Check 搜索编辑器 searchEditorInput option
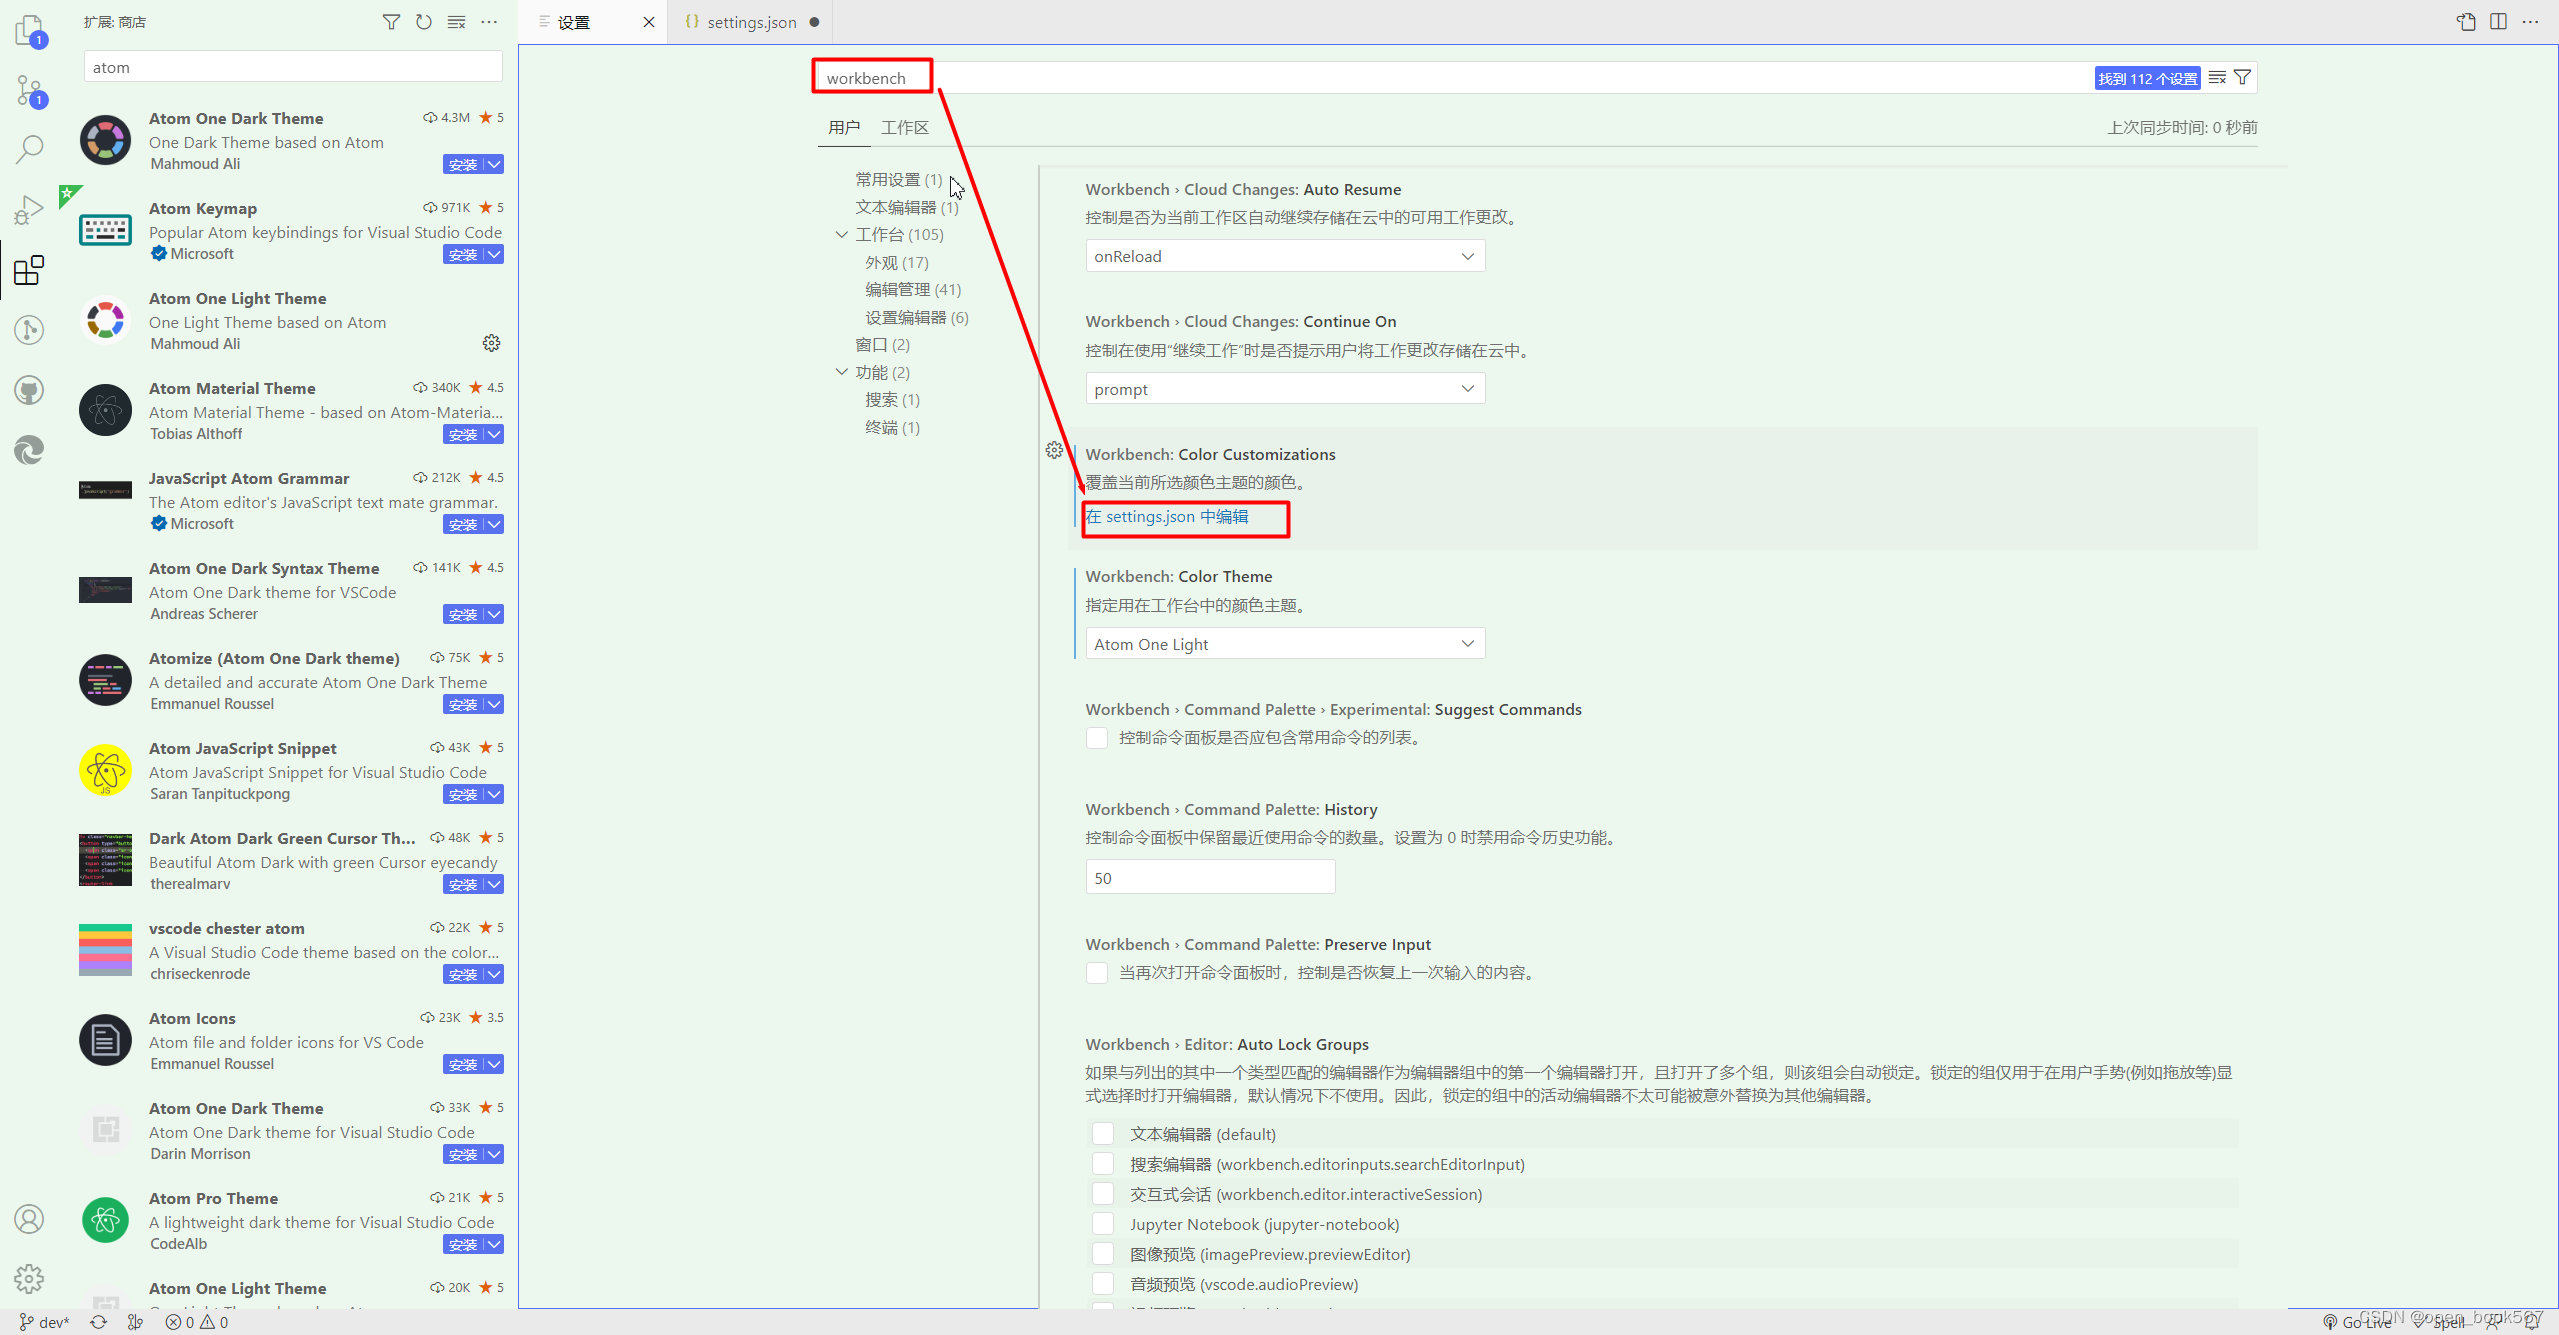Screen dimensions: 2559x1335 click(x=1103, y=1163)
